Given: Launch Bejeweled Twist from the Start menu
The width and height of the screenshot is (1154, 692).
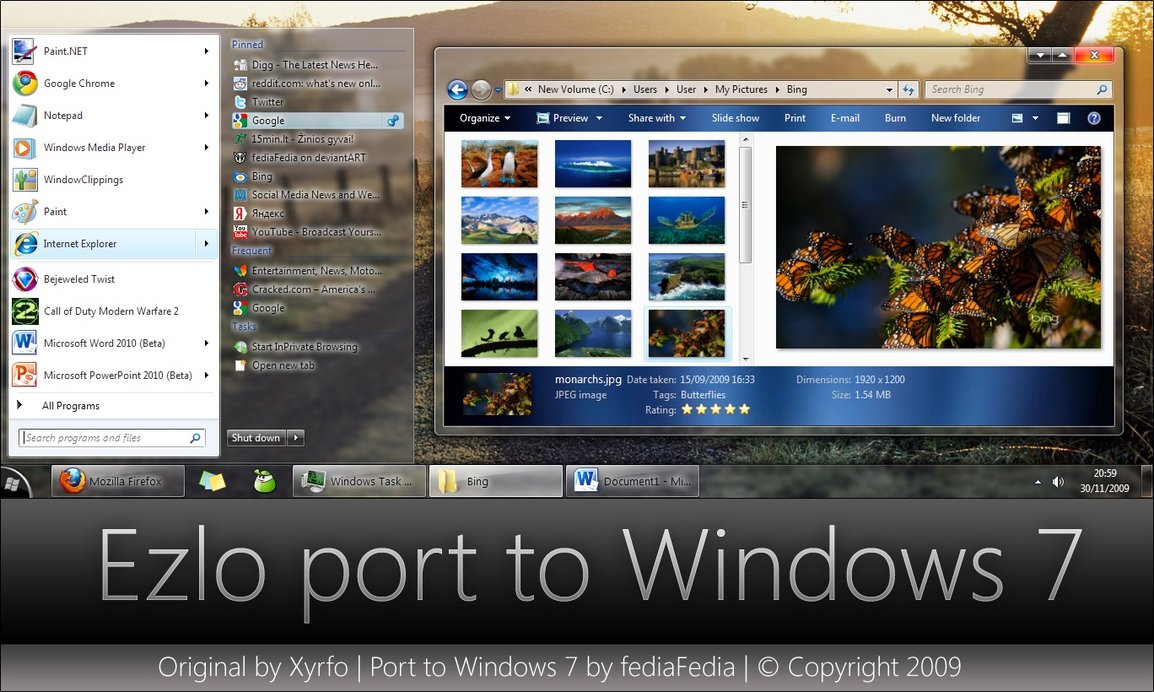Looking at the screenshot, I should click(79, 279).
